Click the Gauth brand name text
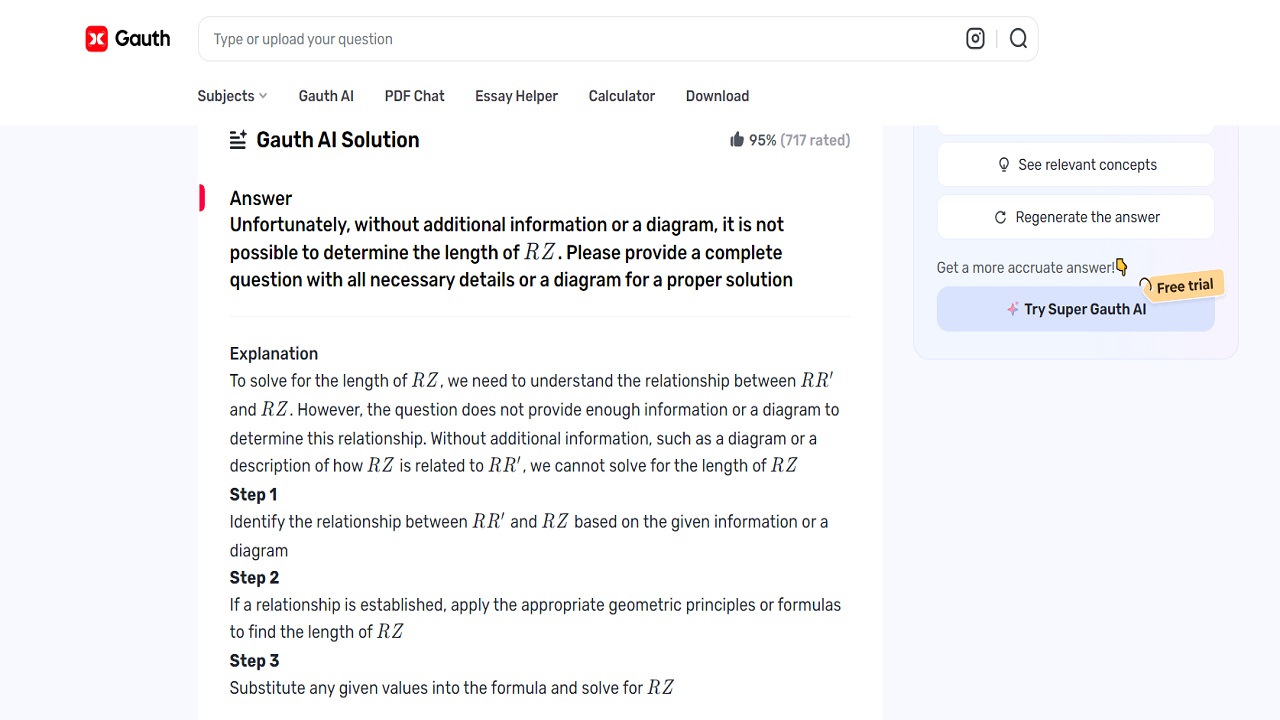The width and height of the screenshot is (1280, 720). point(142,39)
